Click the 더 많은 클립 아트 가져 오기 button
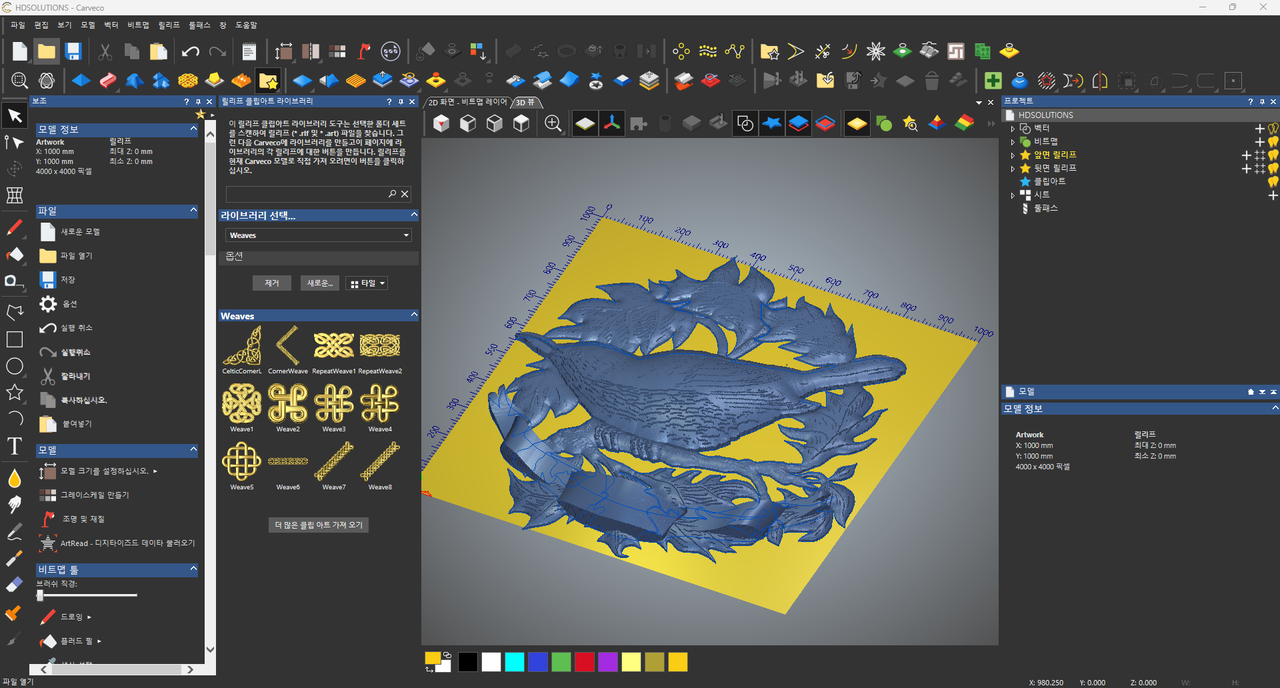 (319, 525)
